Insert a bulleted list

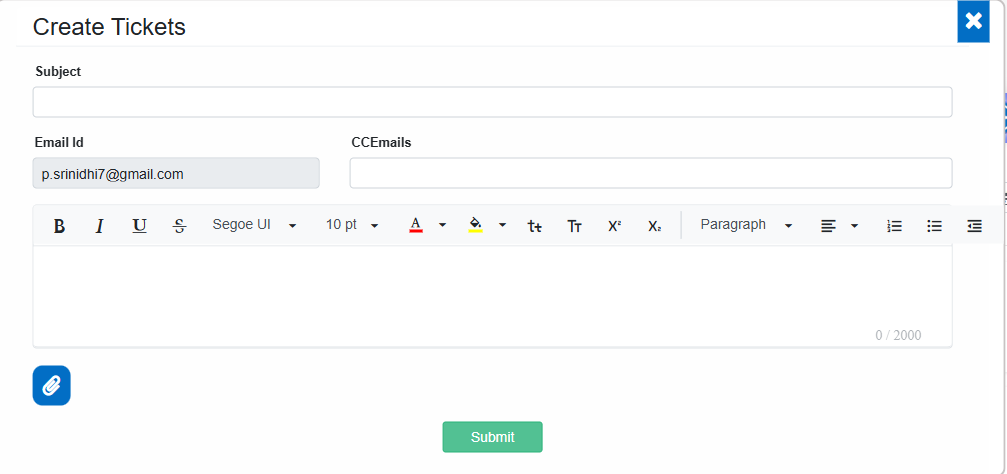(935, 226)
